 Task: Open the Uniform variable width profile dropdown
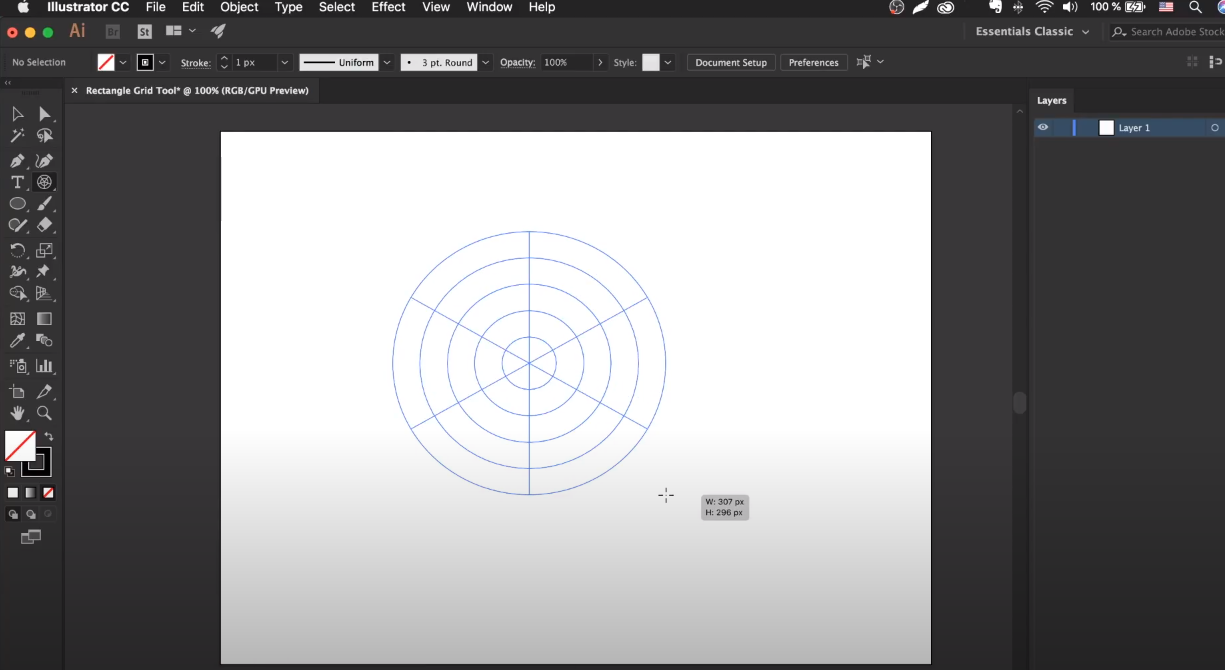[387, 62]
